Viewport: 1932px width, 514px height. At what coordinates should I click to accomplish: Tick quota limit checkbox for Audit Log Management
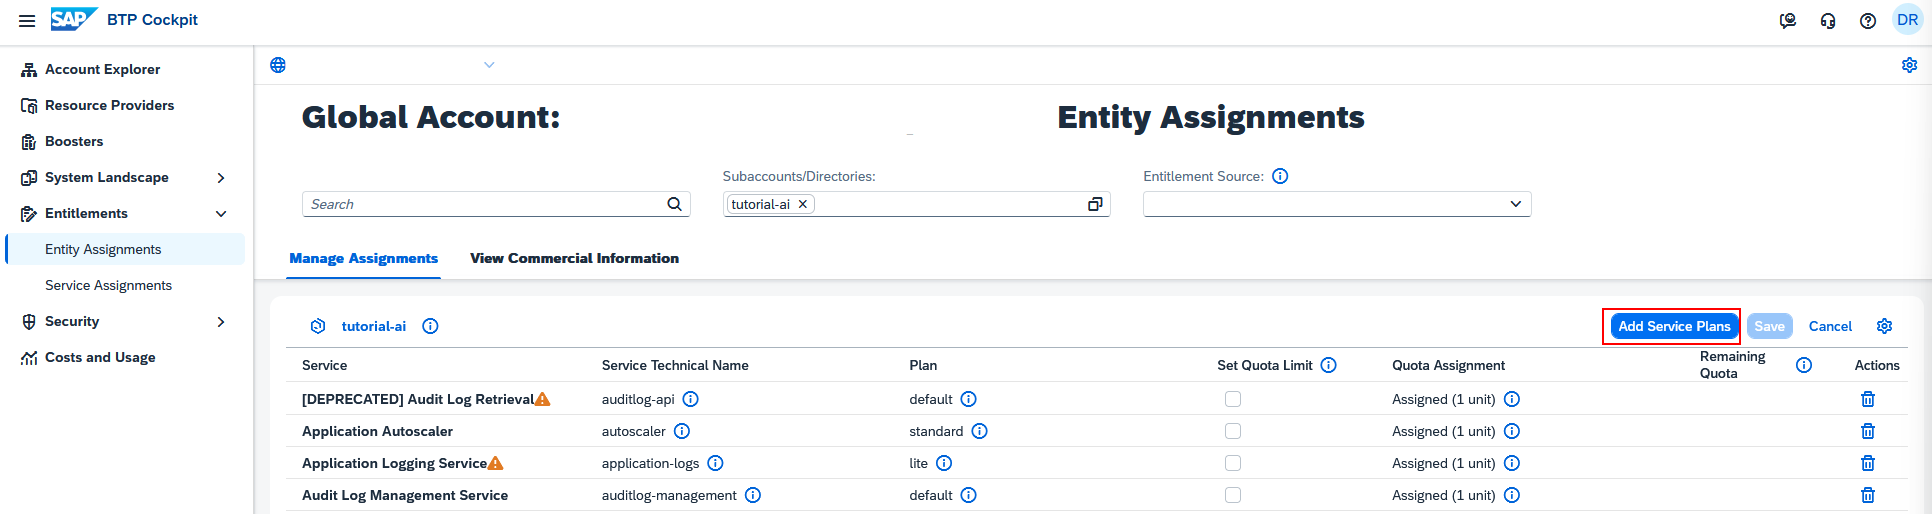1233,495
